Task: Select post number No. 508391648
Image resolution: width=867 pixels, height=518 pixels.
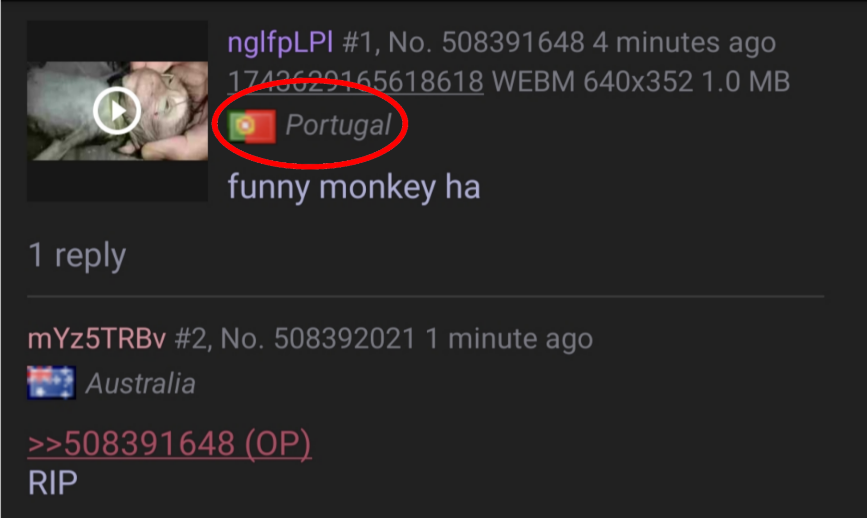Action: point(486,43)
